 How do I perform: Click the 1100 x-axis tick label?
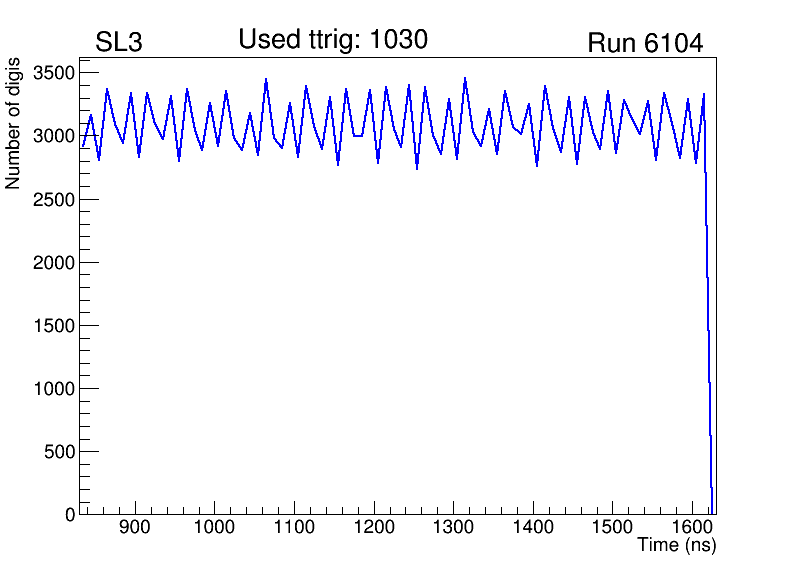[293, 527]
